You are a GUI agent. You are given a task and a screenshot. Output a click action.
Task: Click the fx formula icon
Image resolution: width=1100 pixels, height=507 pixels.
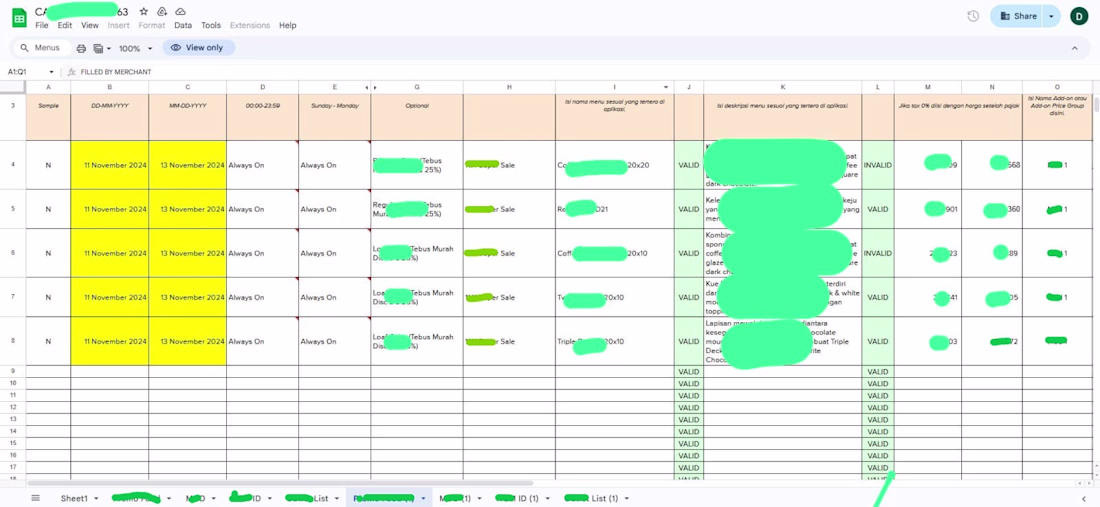72,72
